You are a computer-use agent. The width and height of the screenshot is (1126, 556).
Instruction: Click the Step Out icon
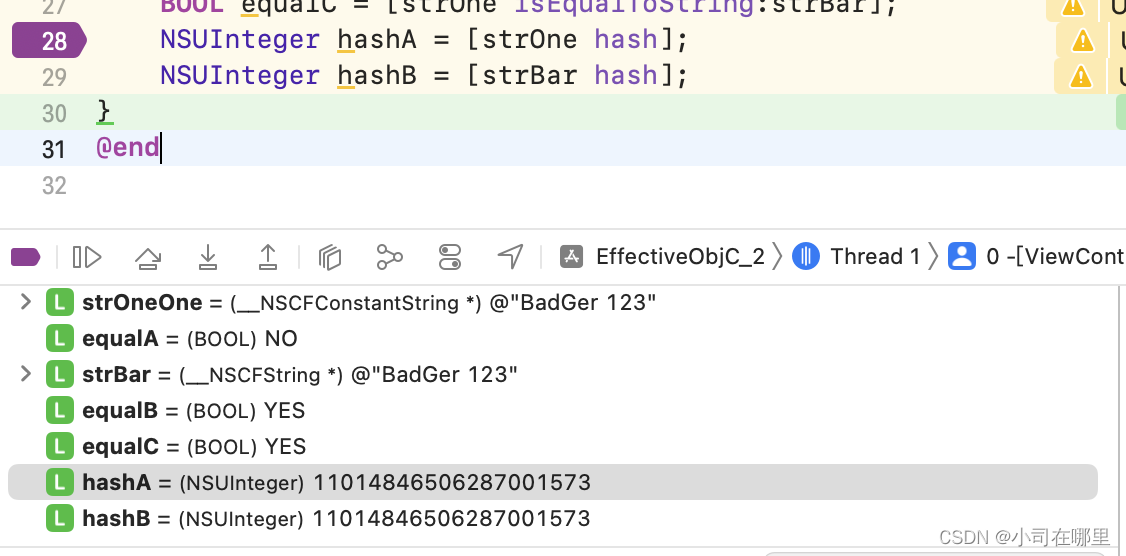tap(268, 258)
